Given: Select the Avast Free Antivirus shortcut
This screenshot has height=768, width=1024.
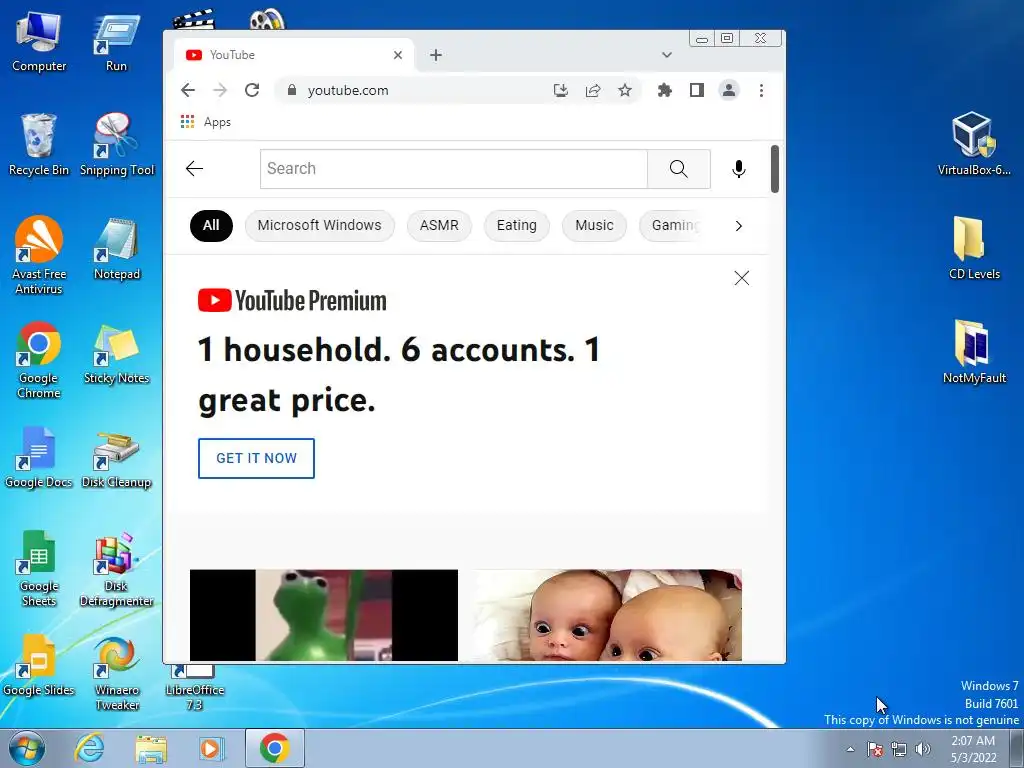Looking at the screenshot, I should 39,256.
